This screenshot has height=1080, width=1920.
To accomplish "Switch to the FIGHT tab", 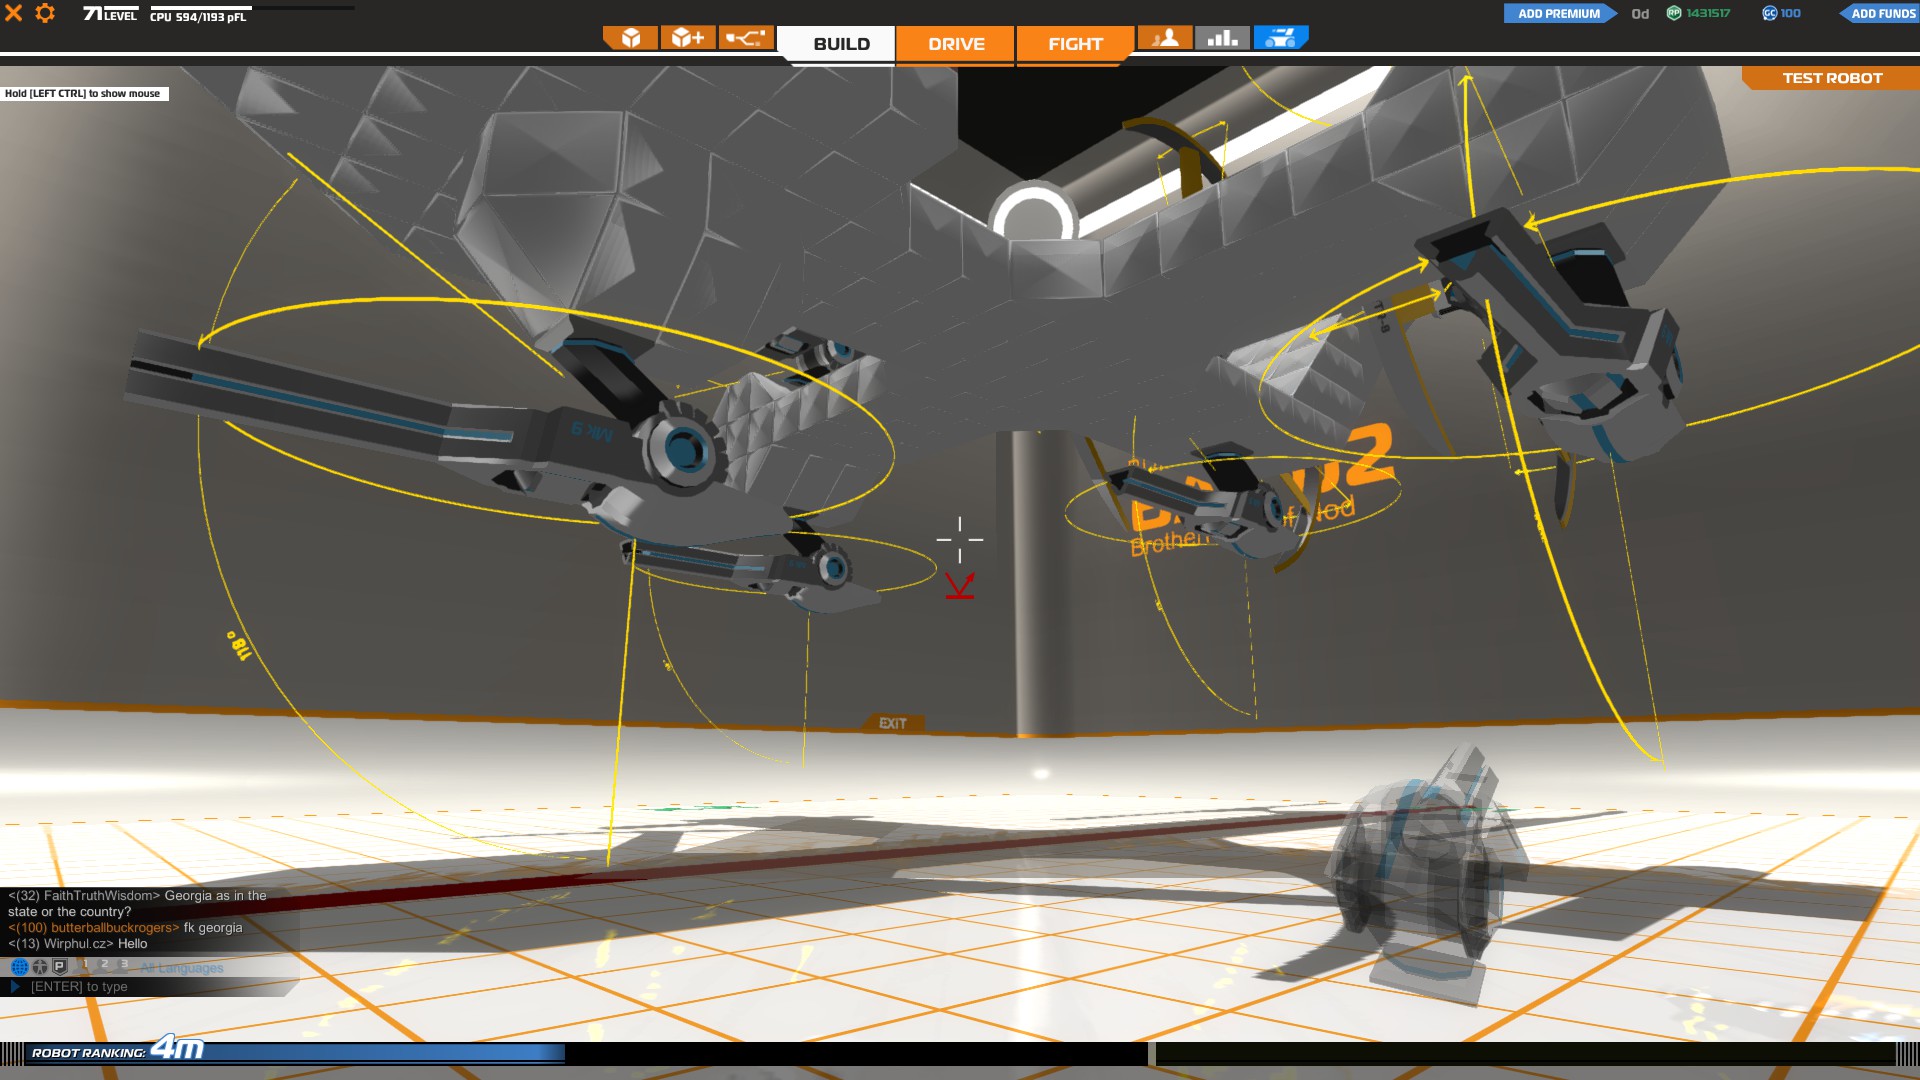I will 1075,44.
